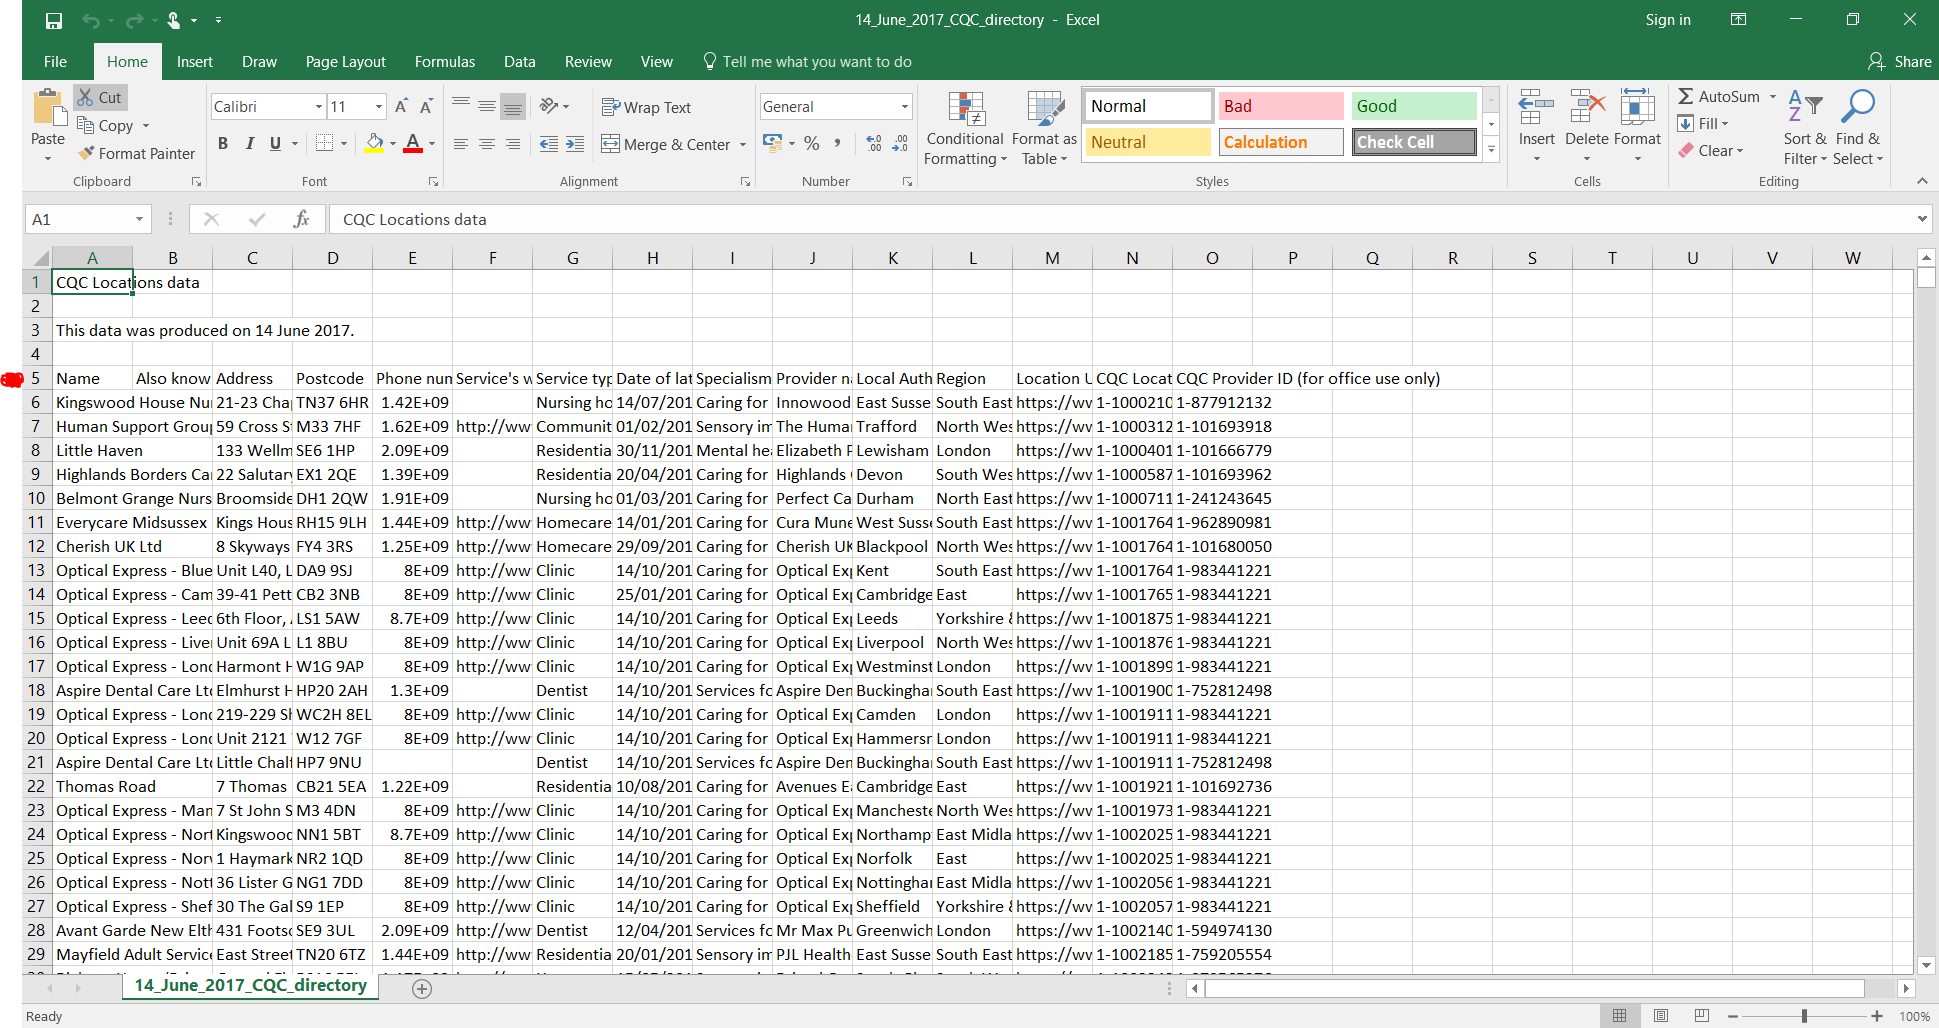The image size is (1939, 1028).
Task: Open Find & Select
Action: click(x=1857, y=128)
